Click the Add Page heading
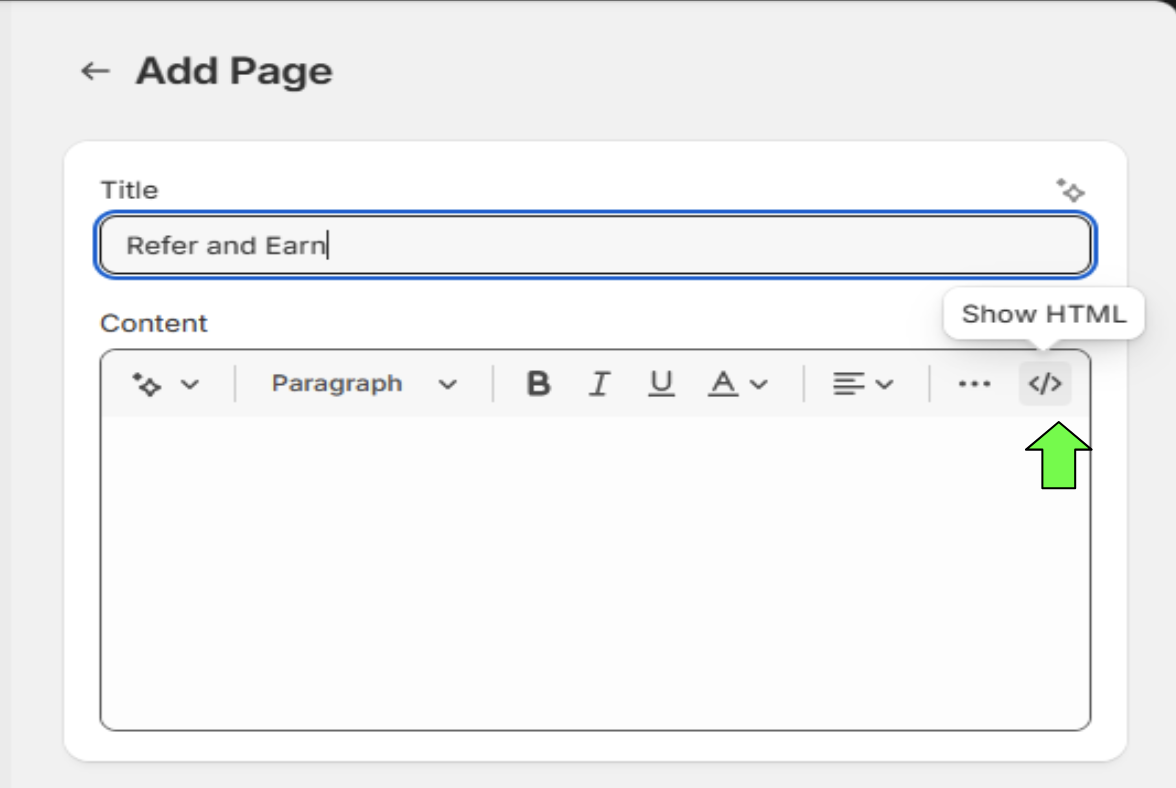Image resolution: width=1176 pixels, height=788 pixels. pyautogui.click(x=234, y=71)
